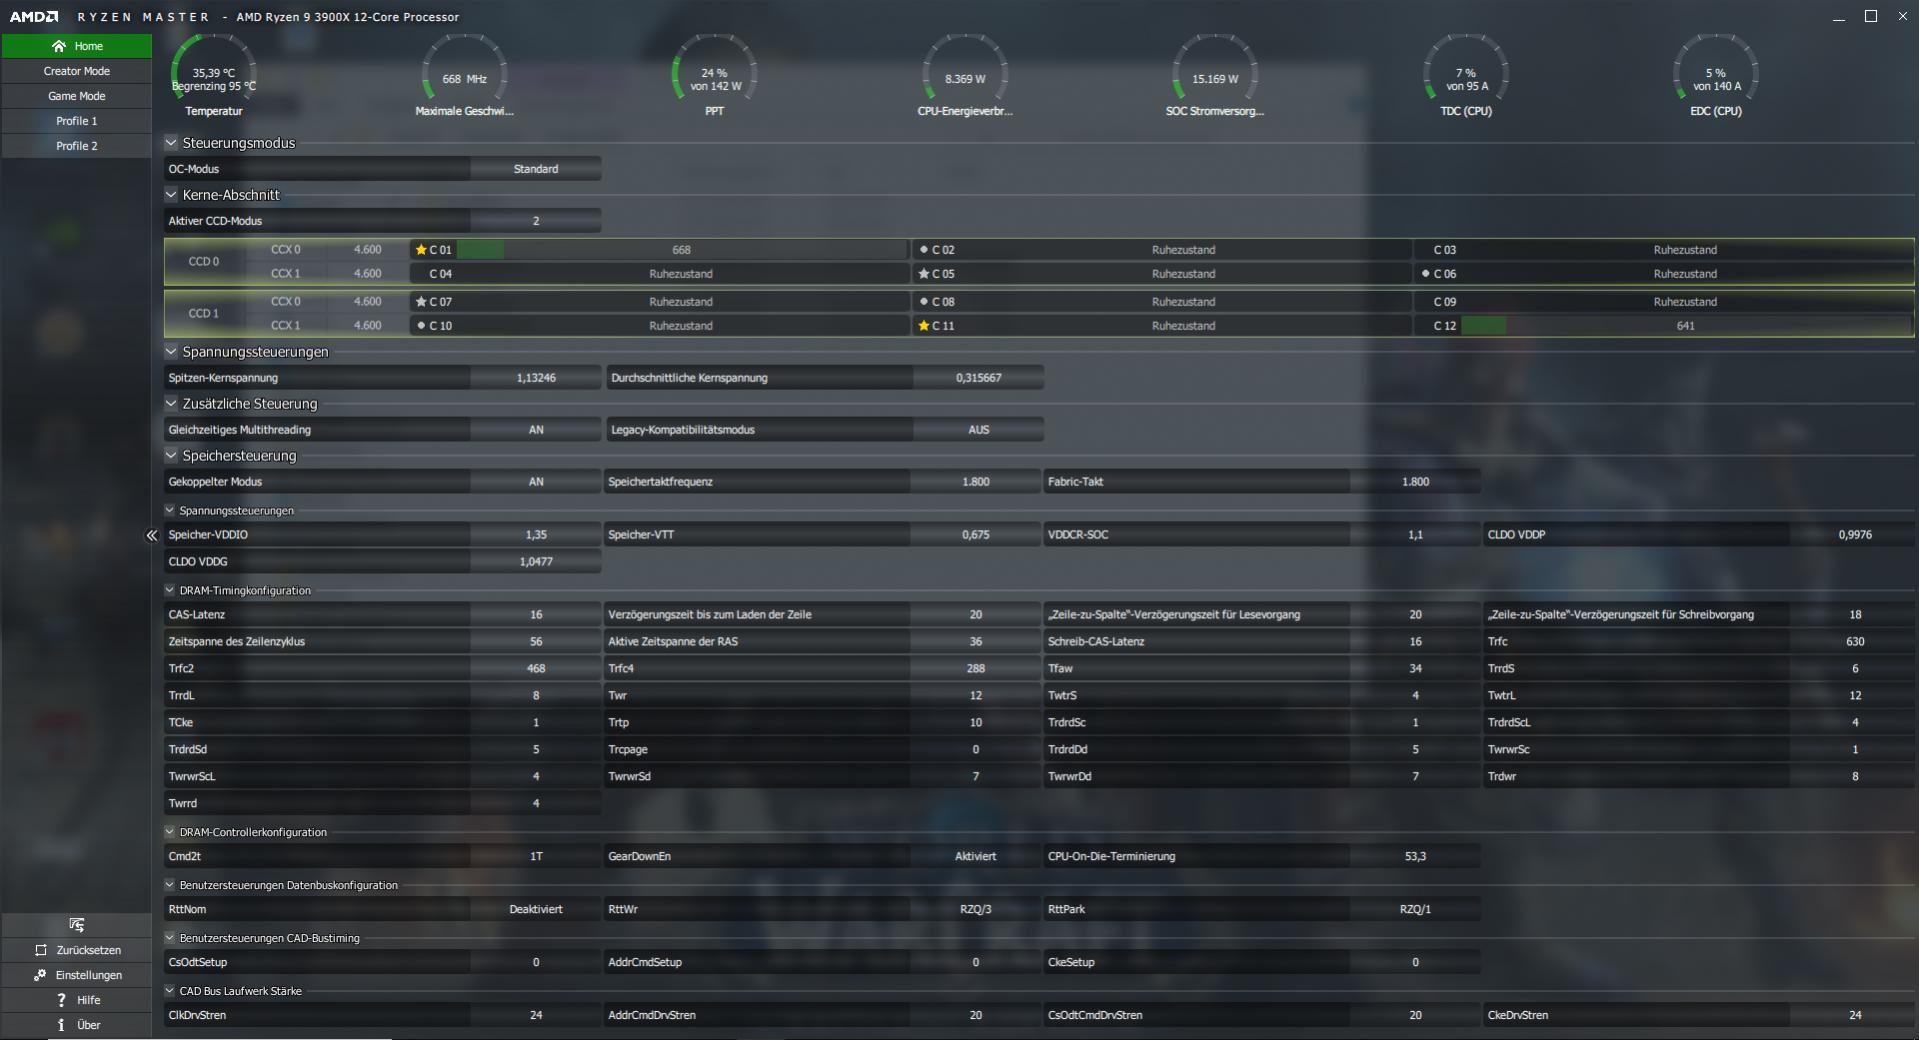Click the Über info icon
Viewport: 1919px width, 1040px height.
[x=61, y=1025]
